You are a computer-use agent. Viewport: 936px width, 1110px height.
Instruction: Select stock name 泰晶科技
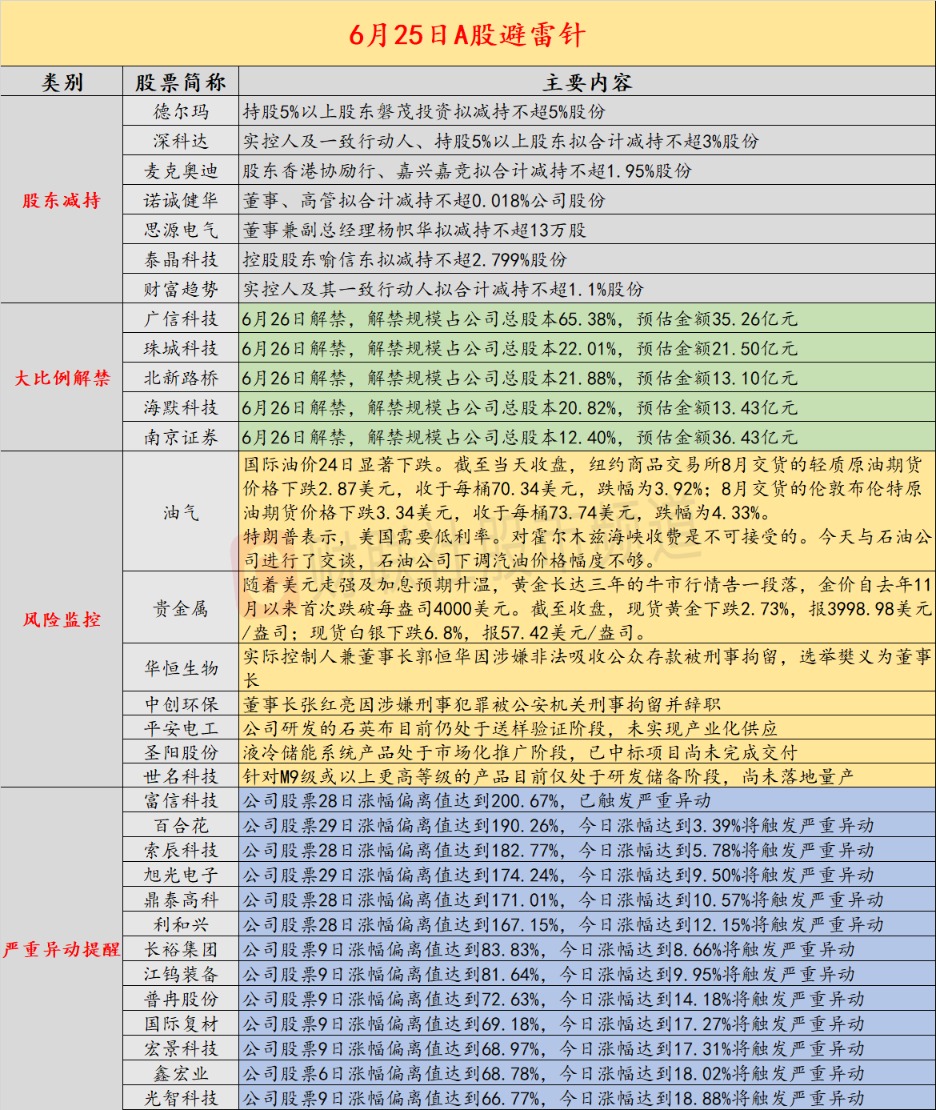[181, 260]
